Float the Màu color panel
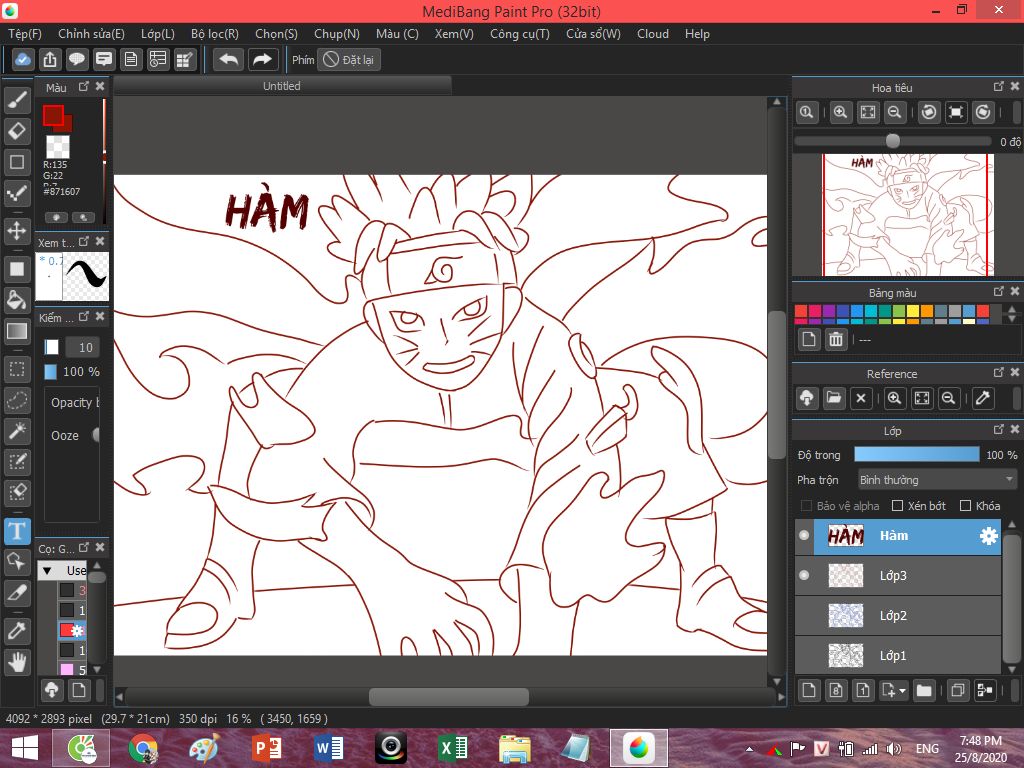Screen dimensions: 1024x768 click(84, 86)
